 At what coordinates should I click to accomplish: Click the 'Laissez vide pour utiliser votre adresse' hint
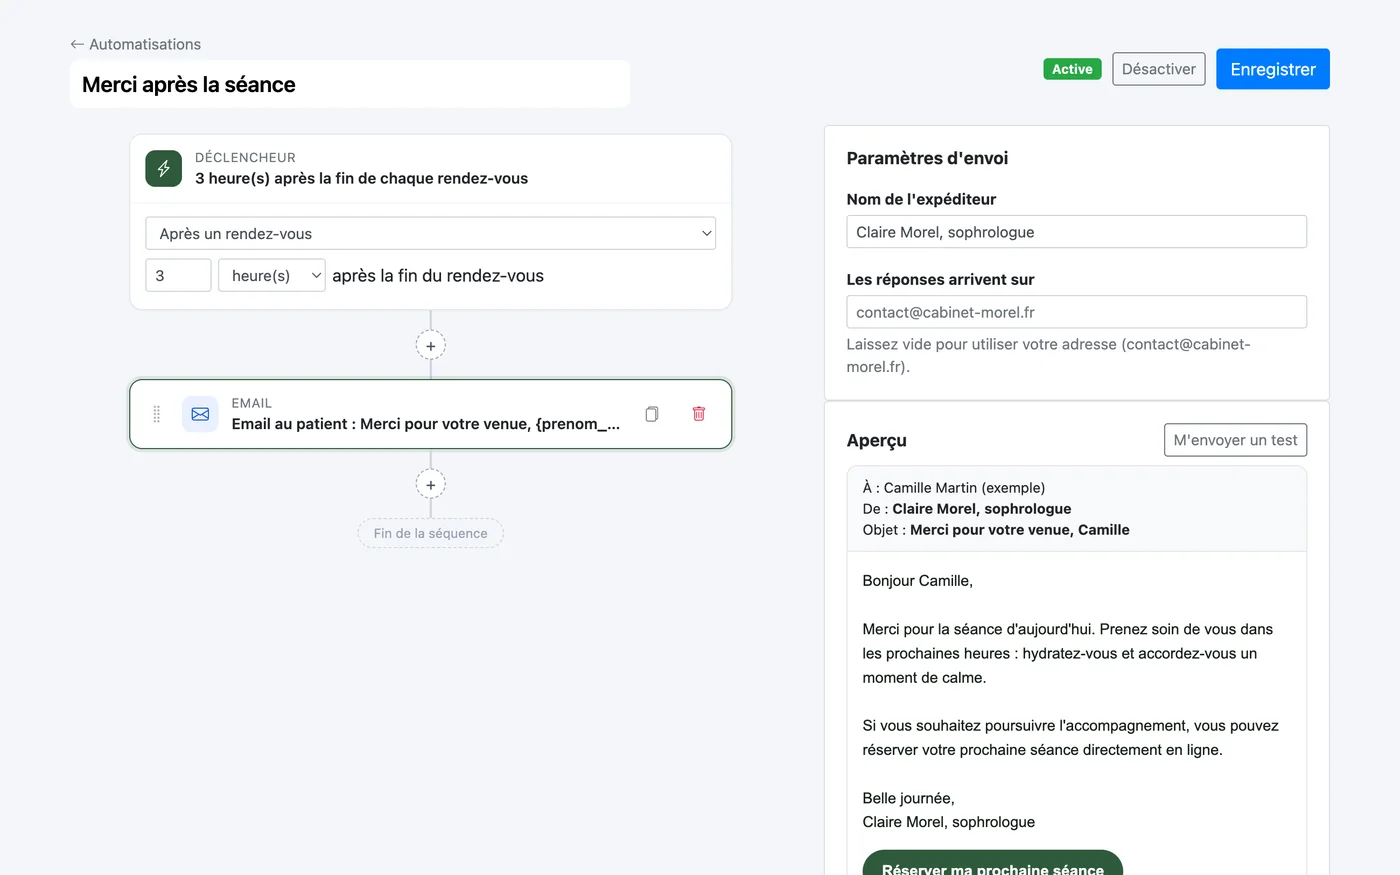coord(1048,355)
